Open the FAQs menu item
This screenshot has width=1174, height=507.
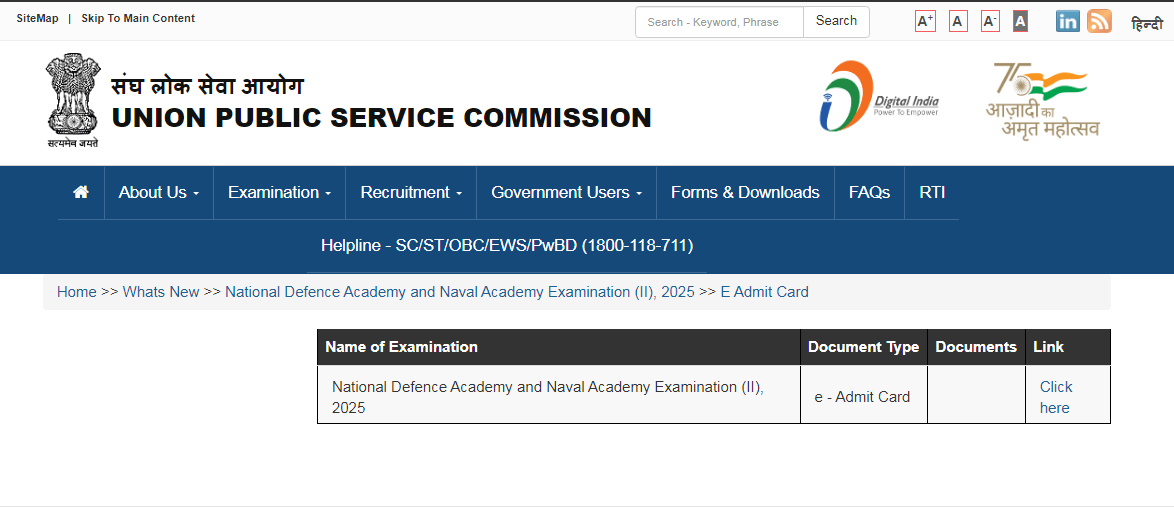point(869,192)
